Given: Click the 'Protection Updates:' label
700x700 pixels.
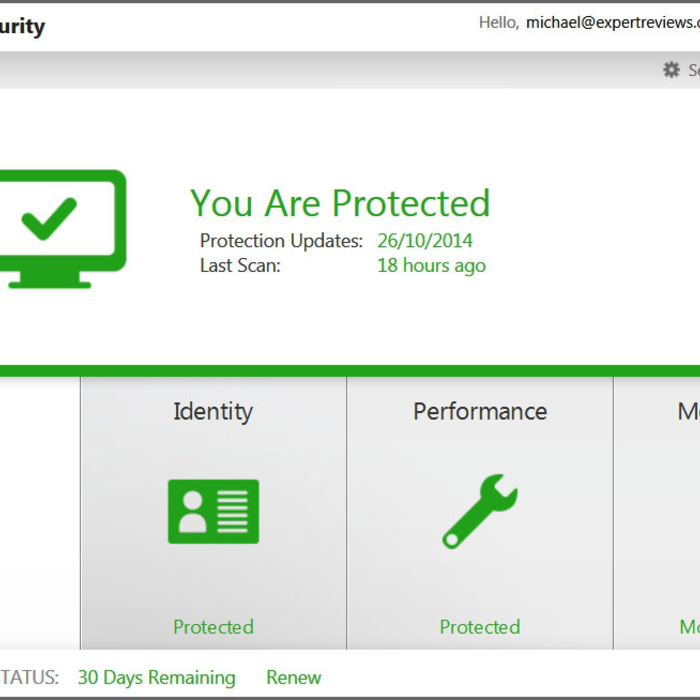Looking at the screenshot, I should [x=281, y=241].
